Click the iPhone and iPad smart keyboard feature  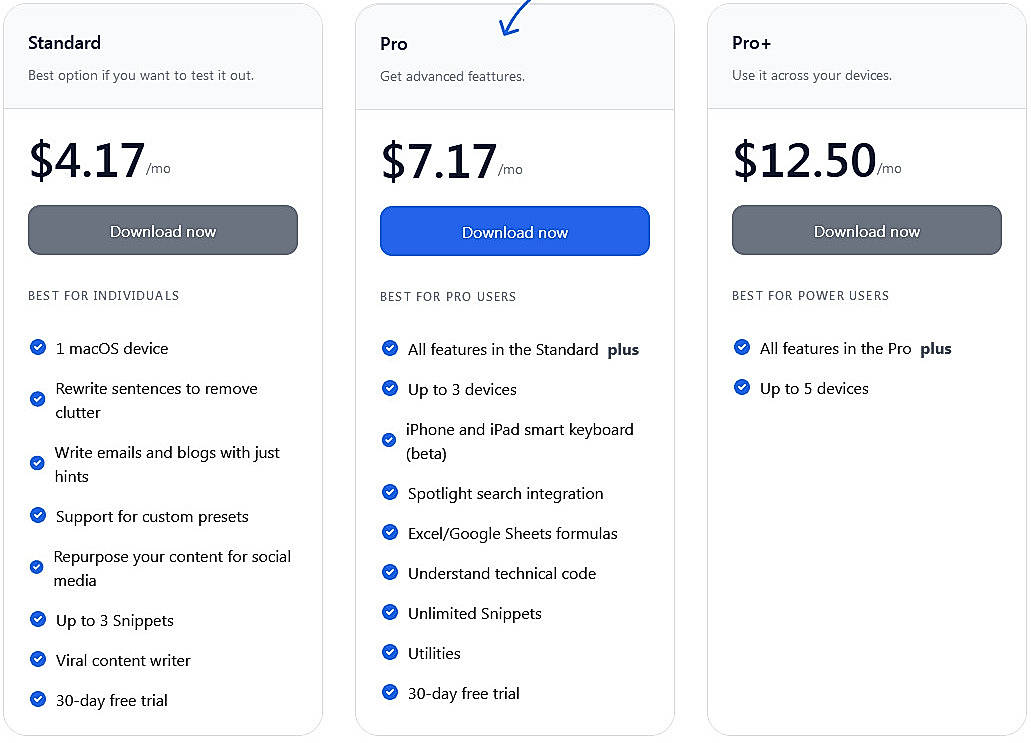pyautogui.click(x=520, y=440)
